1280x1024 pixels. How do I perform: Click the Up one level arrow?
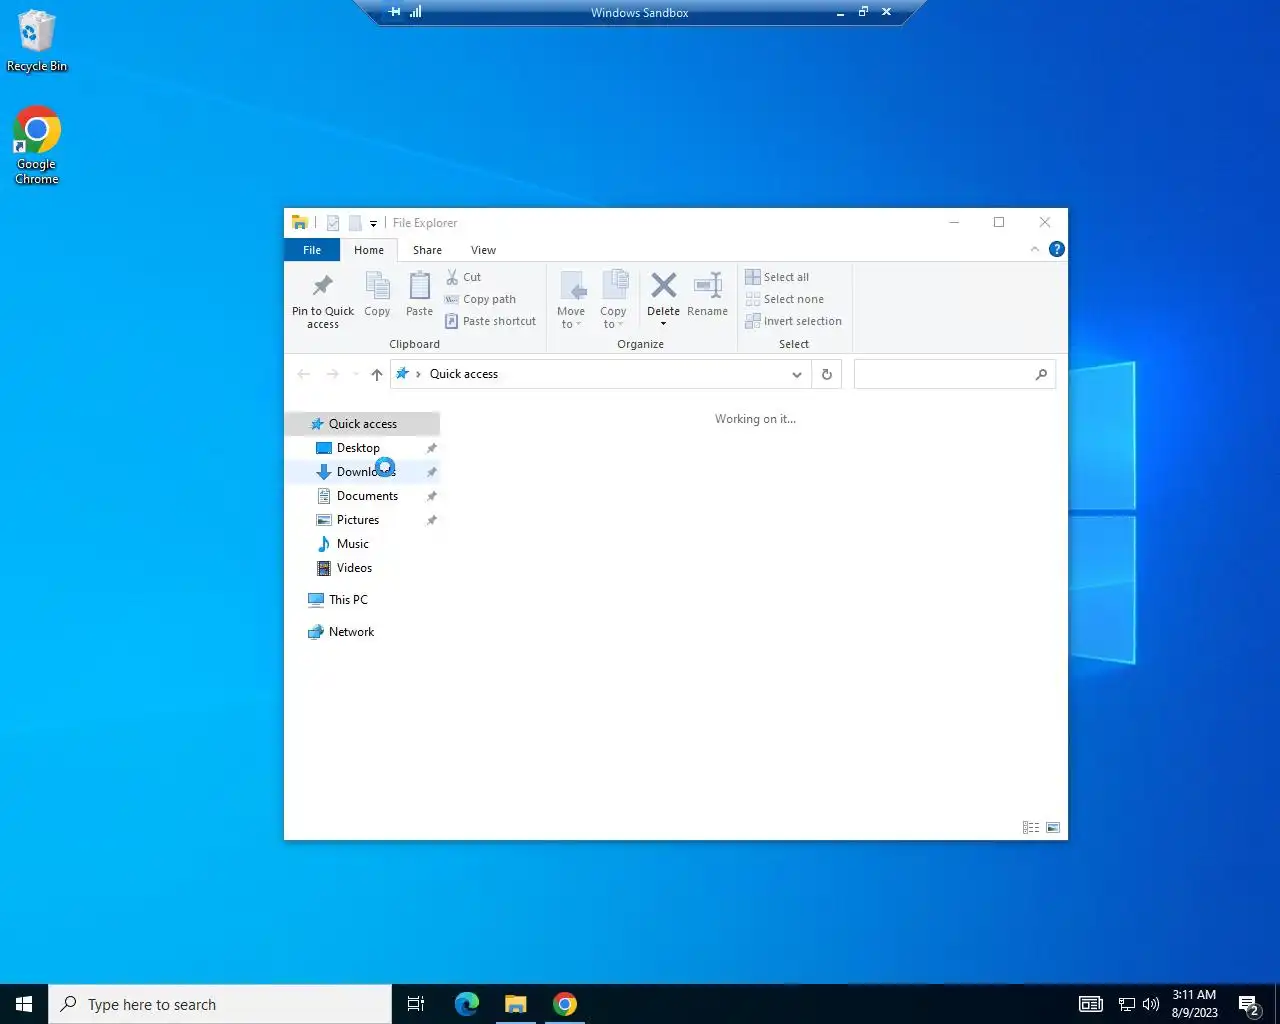[376, 374]
